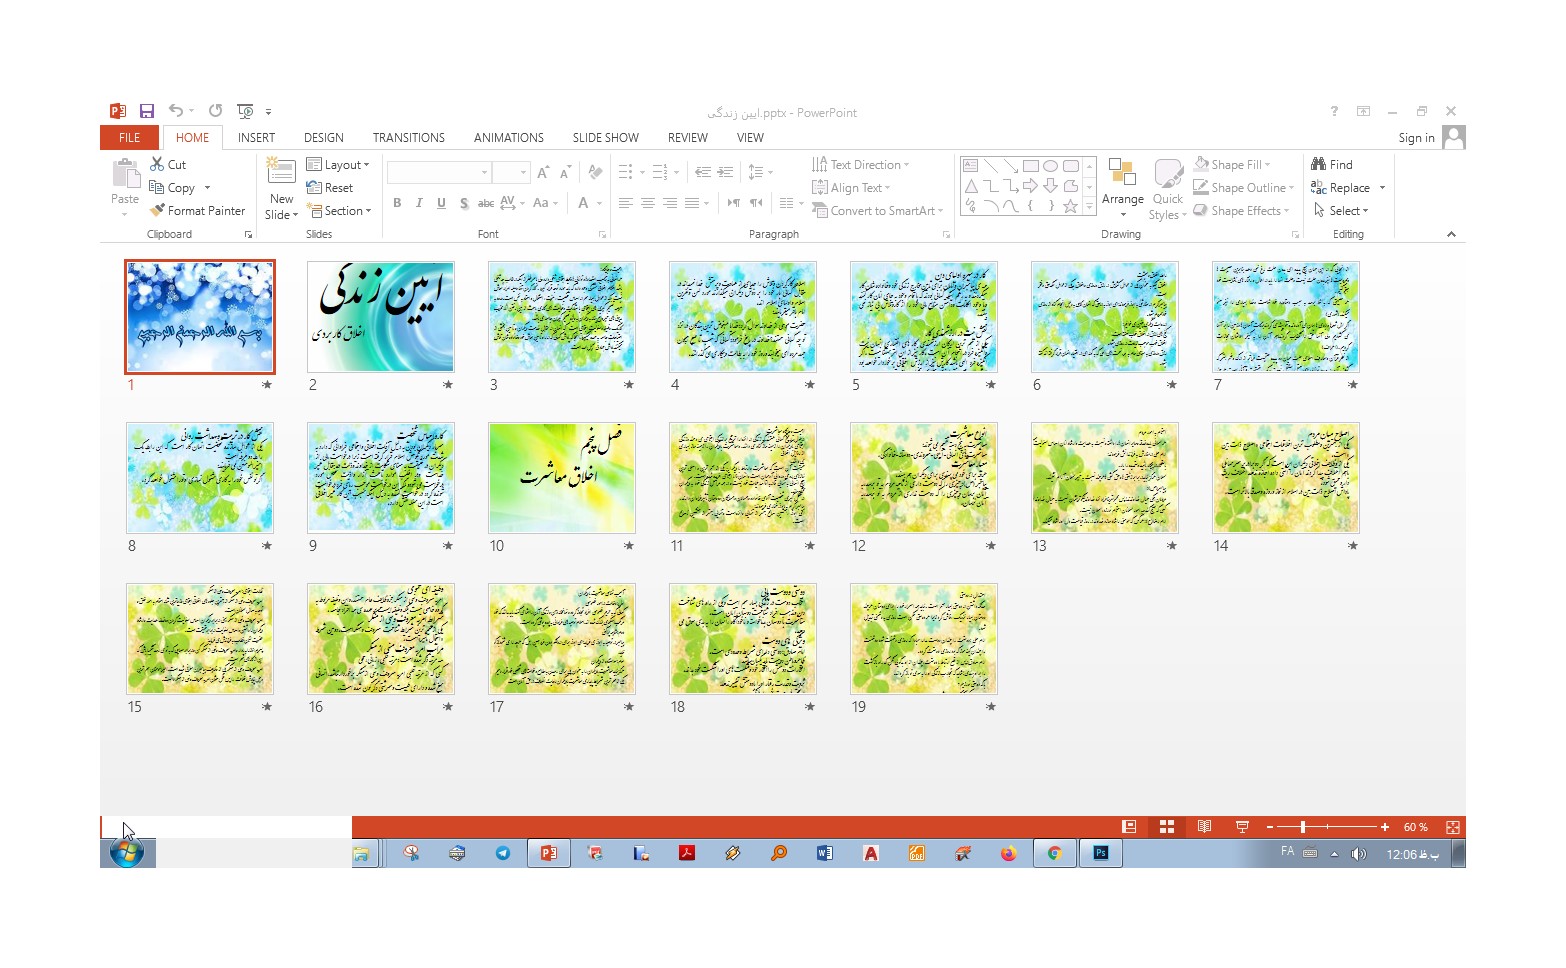Open Photoshop from the taskbar

[x=1101, y=853]
